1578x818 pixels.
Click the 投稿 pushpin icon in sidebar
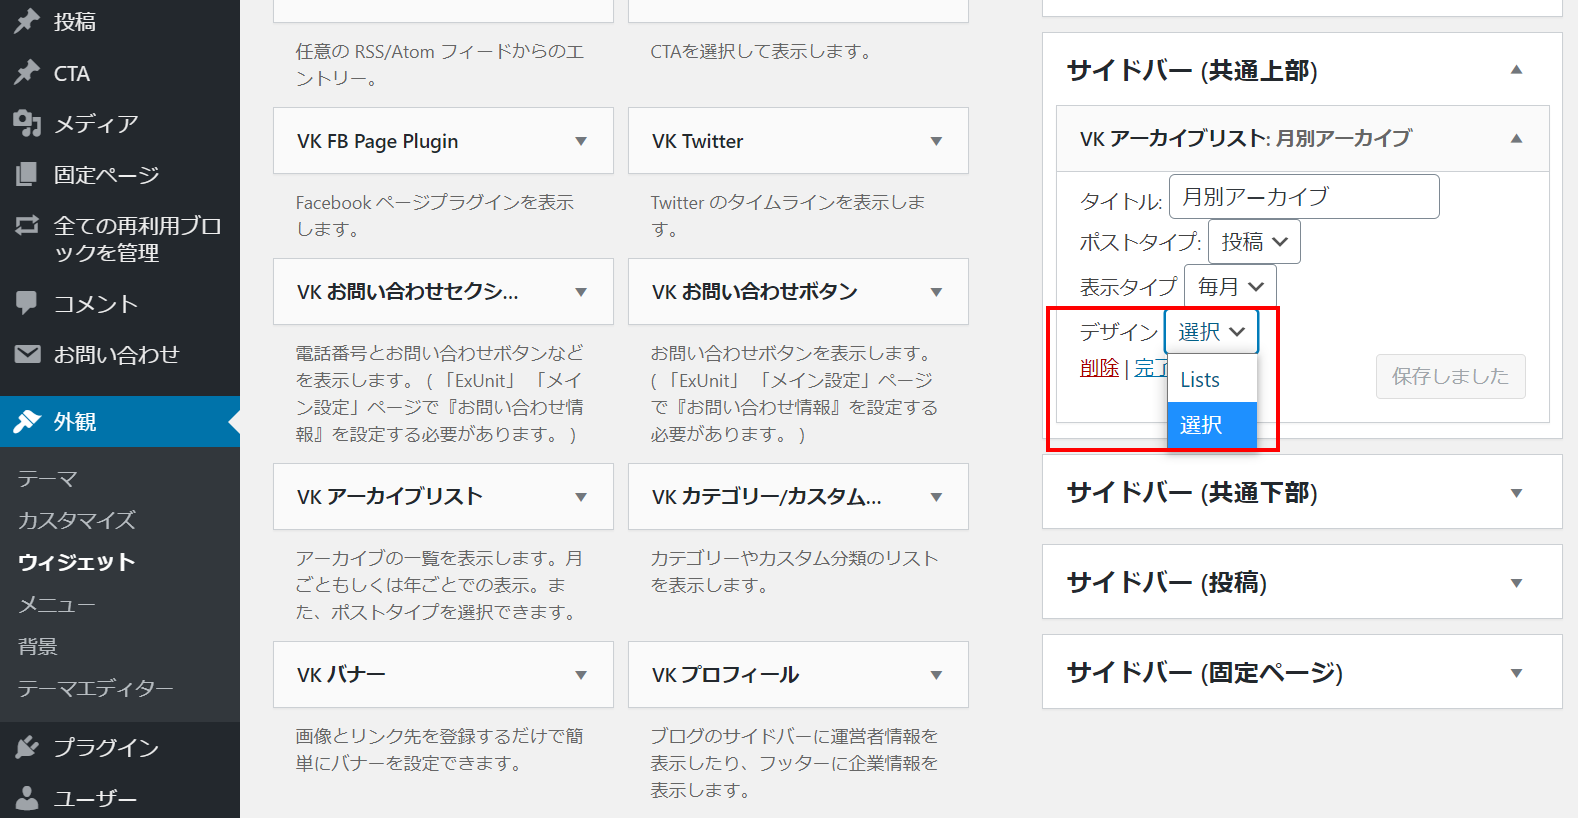tap(27, 21)
